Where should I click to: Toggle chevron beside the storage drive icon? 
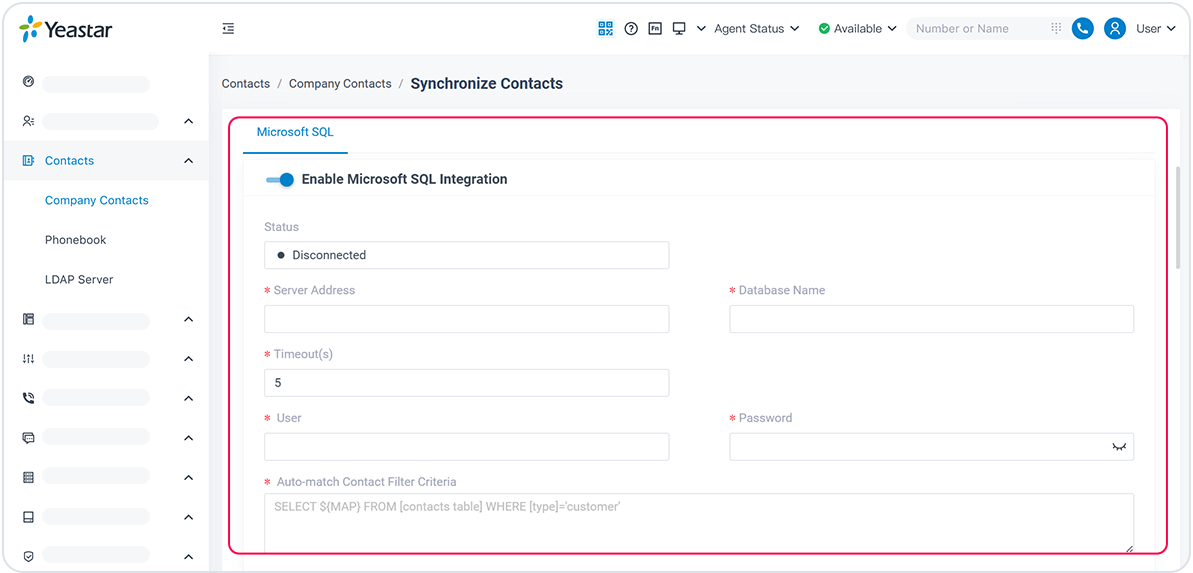[189, 517]
